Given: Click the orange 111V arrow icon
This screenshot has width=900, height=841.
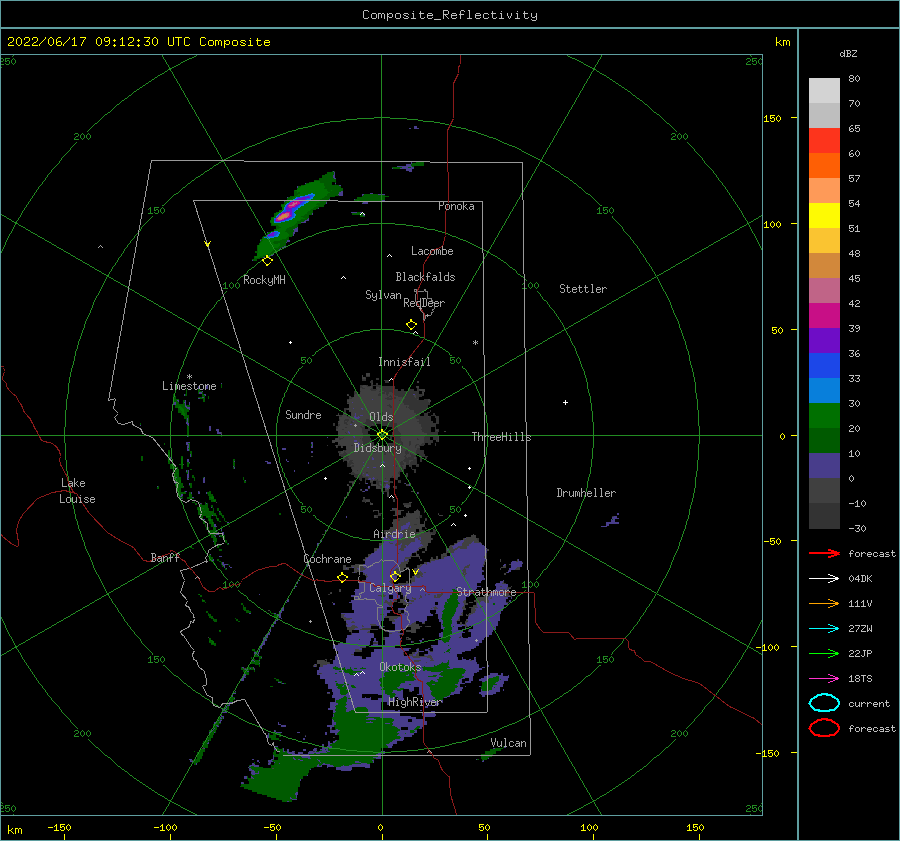Looking at the screenshot, I should coord(824,603).
